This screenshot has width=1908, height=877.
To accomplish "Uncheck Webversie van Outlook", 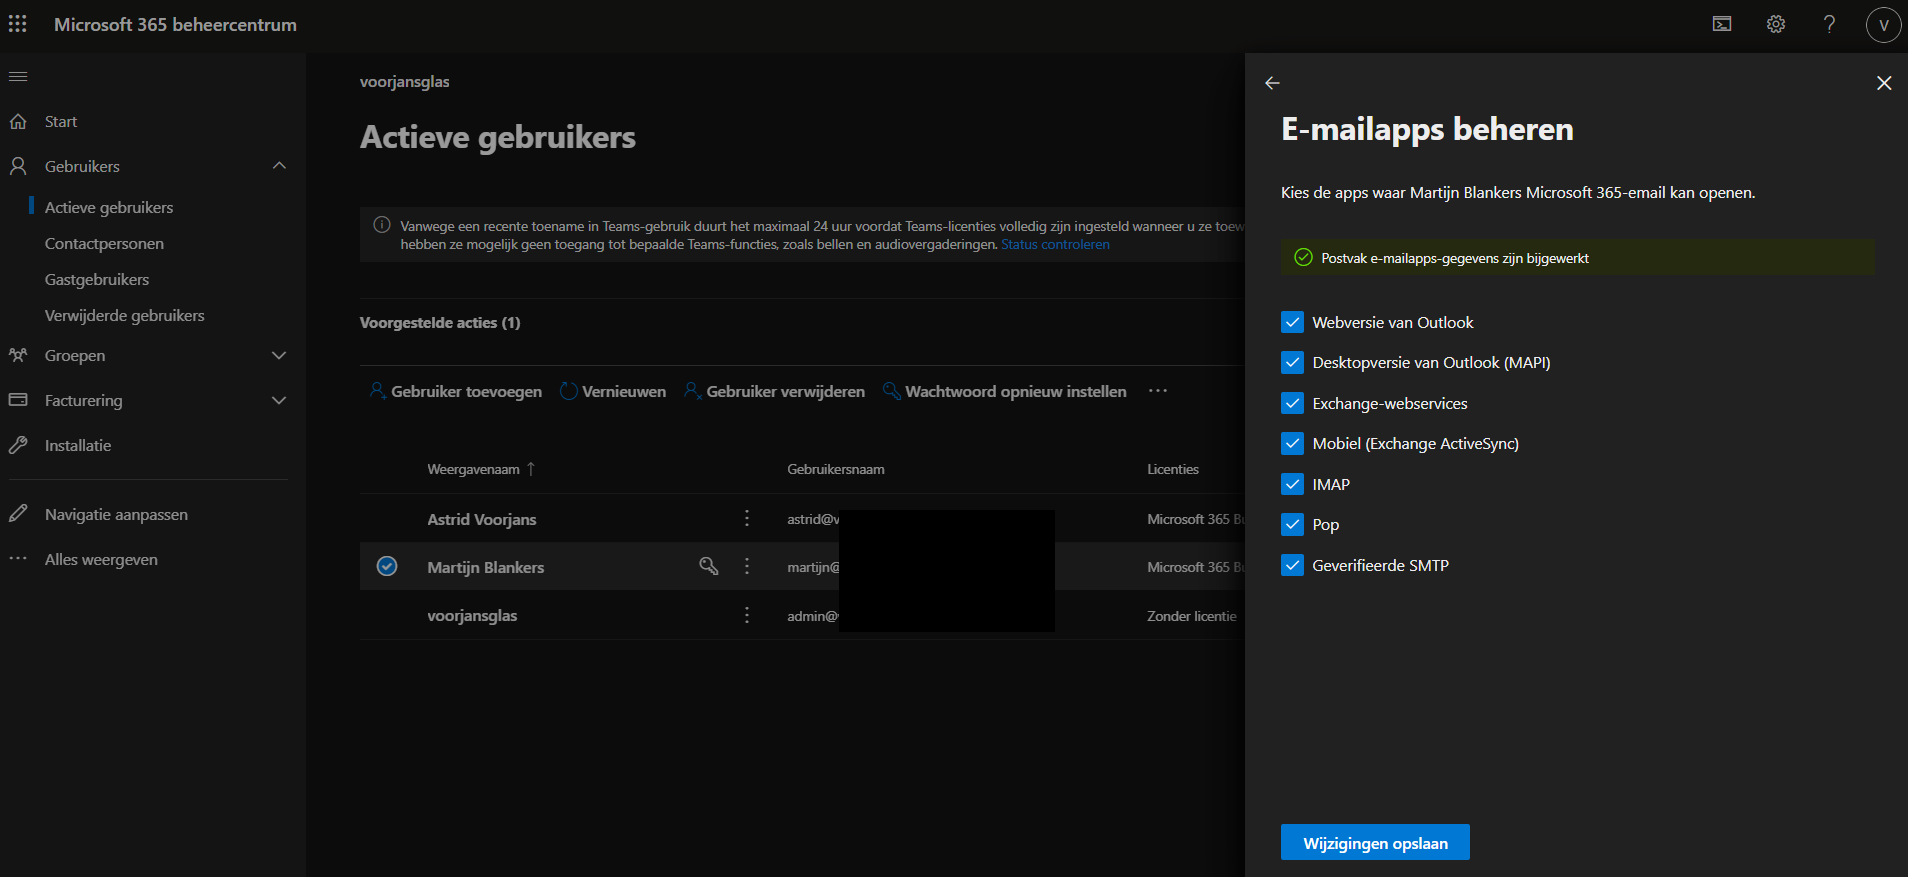I will pos(1292,322).
